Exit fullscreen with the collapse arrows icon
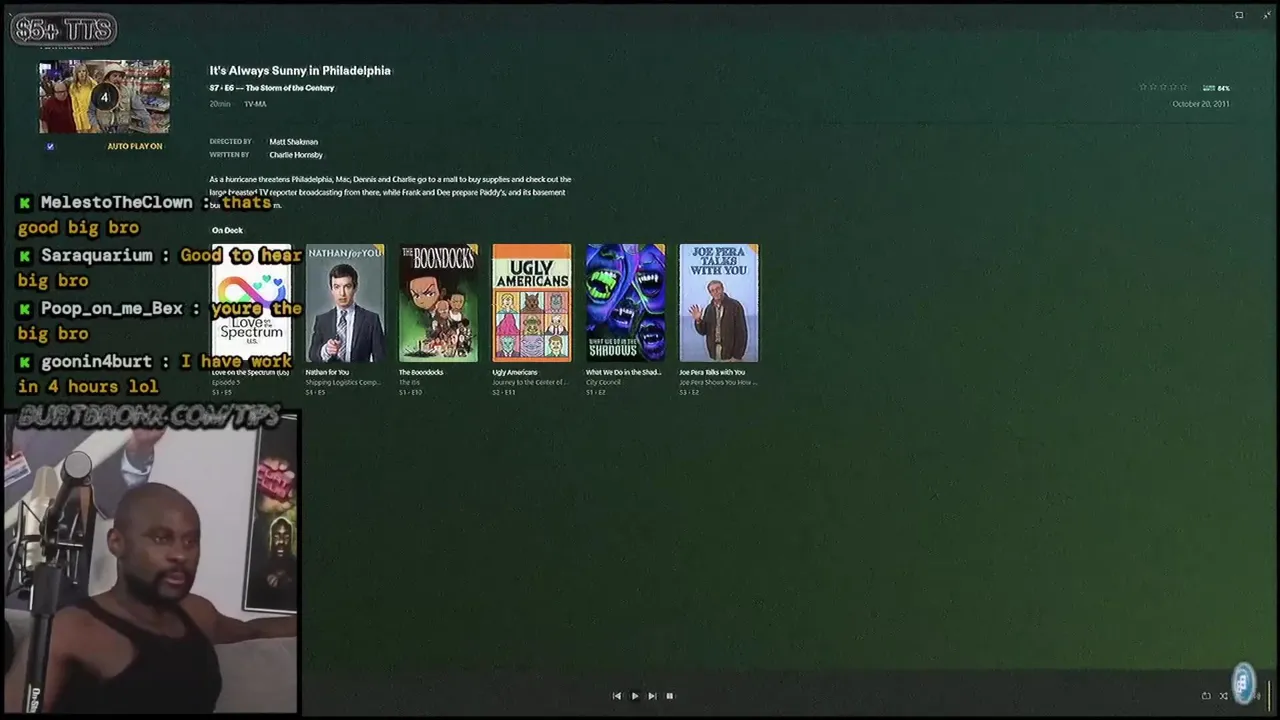Image resolution: width=1280 pixels, height=720 pixels. coord(1267,15)
